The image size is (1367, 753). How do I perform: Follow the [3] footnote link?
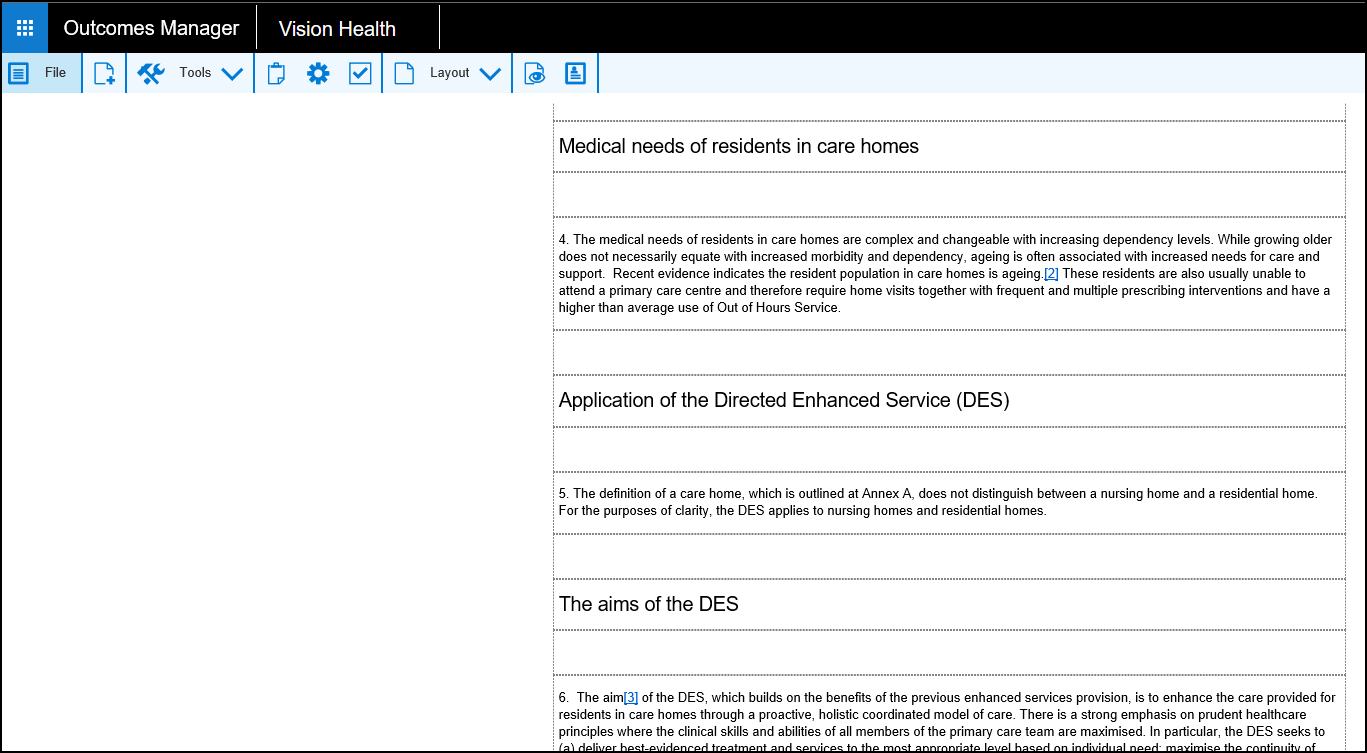pos(630,697)
